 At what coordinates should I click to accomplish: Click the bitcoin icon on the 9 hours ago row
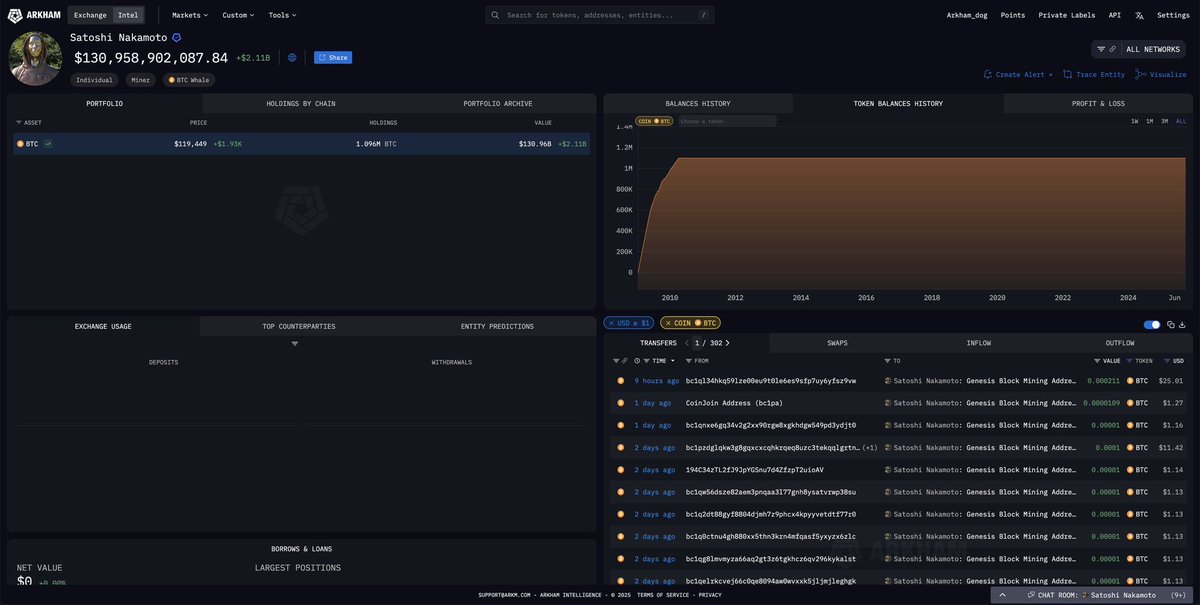click(621, 381)
